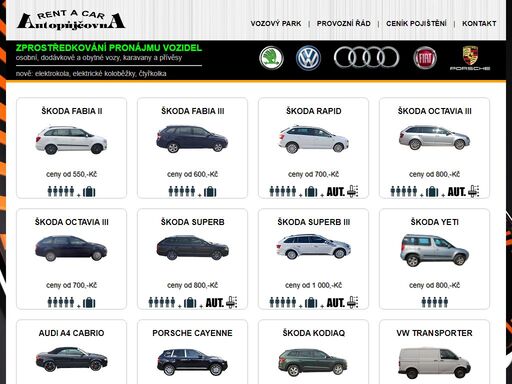This screenshot has width=512, height=384.
Task: Click text 'nově: elektrokola, elektrické koloběžky, čtyřkolka'
Action: (x=91, y=74)
